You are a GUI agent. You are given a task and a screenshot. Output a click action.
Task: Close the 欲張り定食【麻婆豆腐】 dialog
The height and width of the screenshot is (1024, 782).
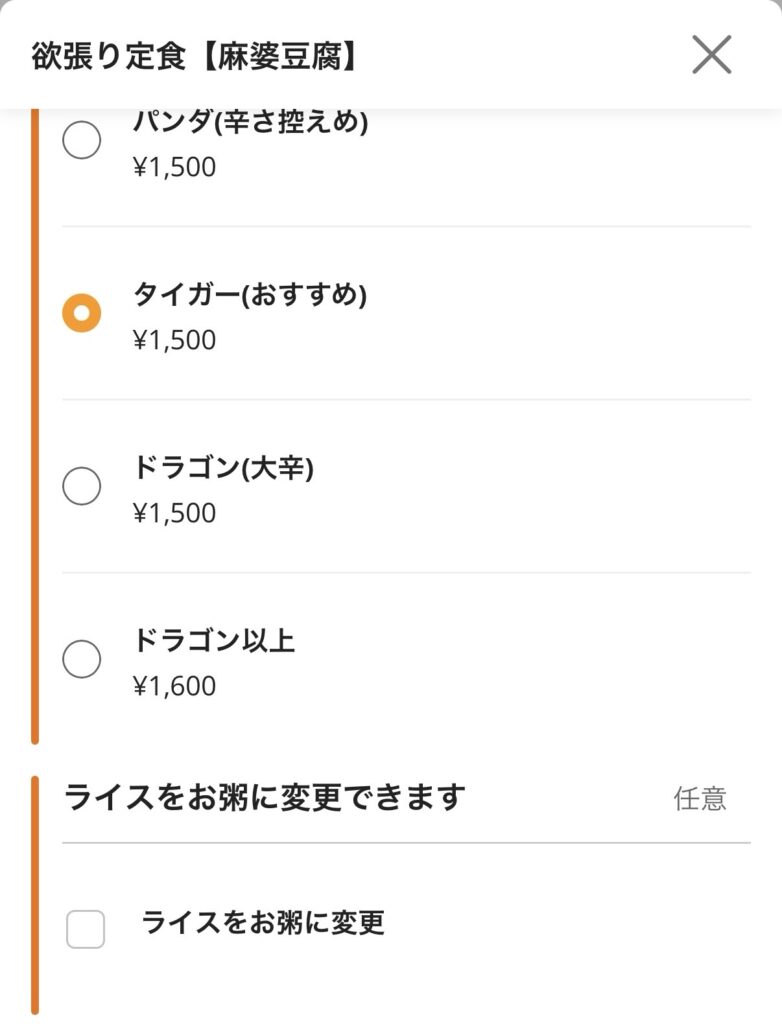click(x=711, y=55)
